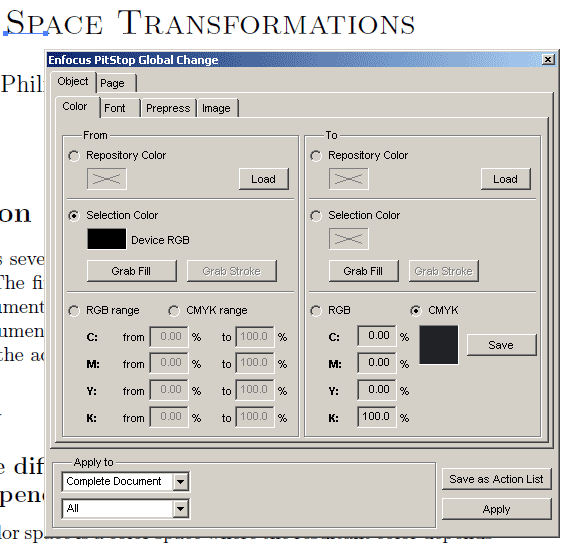Viewport: 566px width, 547px height.
Task: Click the Y range to field
Action: coord(255,390)
